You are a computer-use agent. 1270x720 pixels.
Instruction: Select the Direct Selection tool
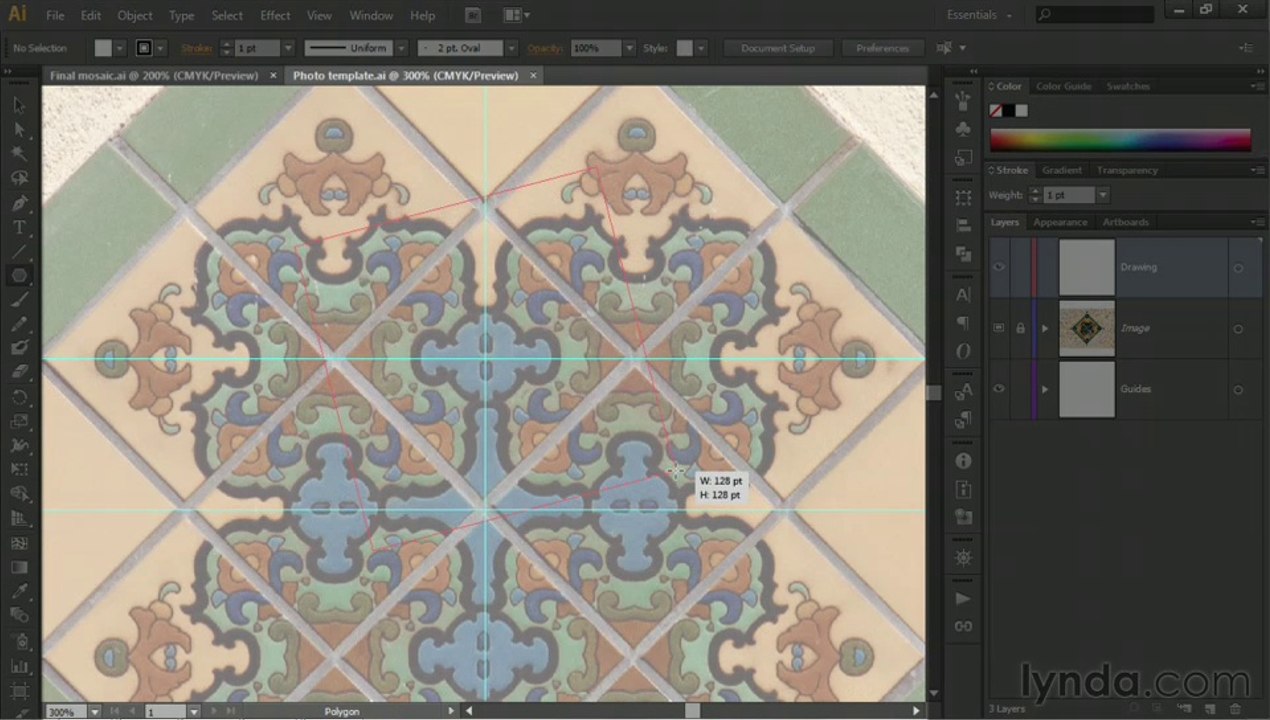19,130
